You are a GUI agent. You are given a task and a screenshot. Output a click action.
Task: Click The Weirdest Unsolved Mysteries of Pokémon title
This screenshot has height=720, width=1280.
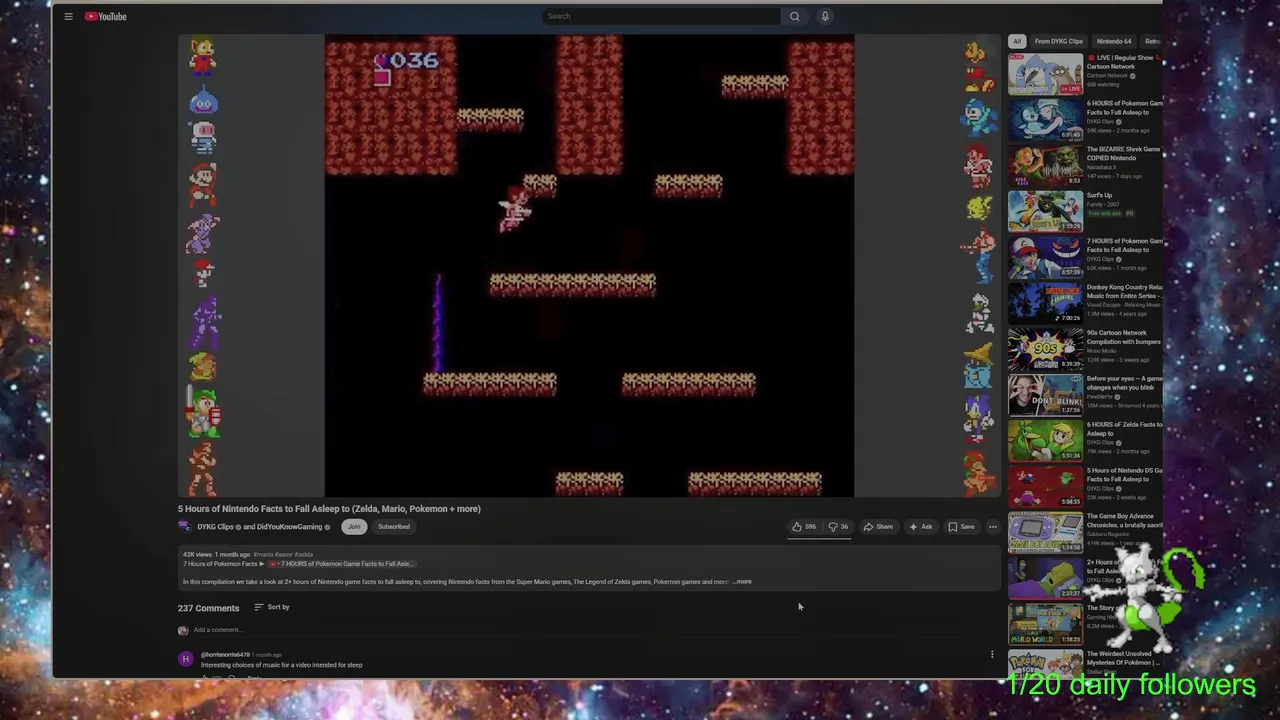(x=1123, y=658)
